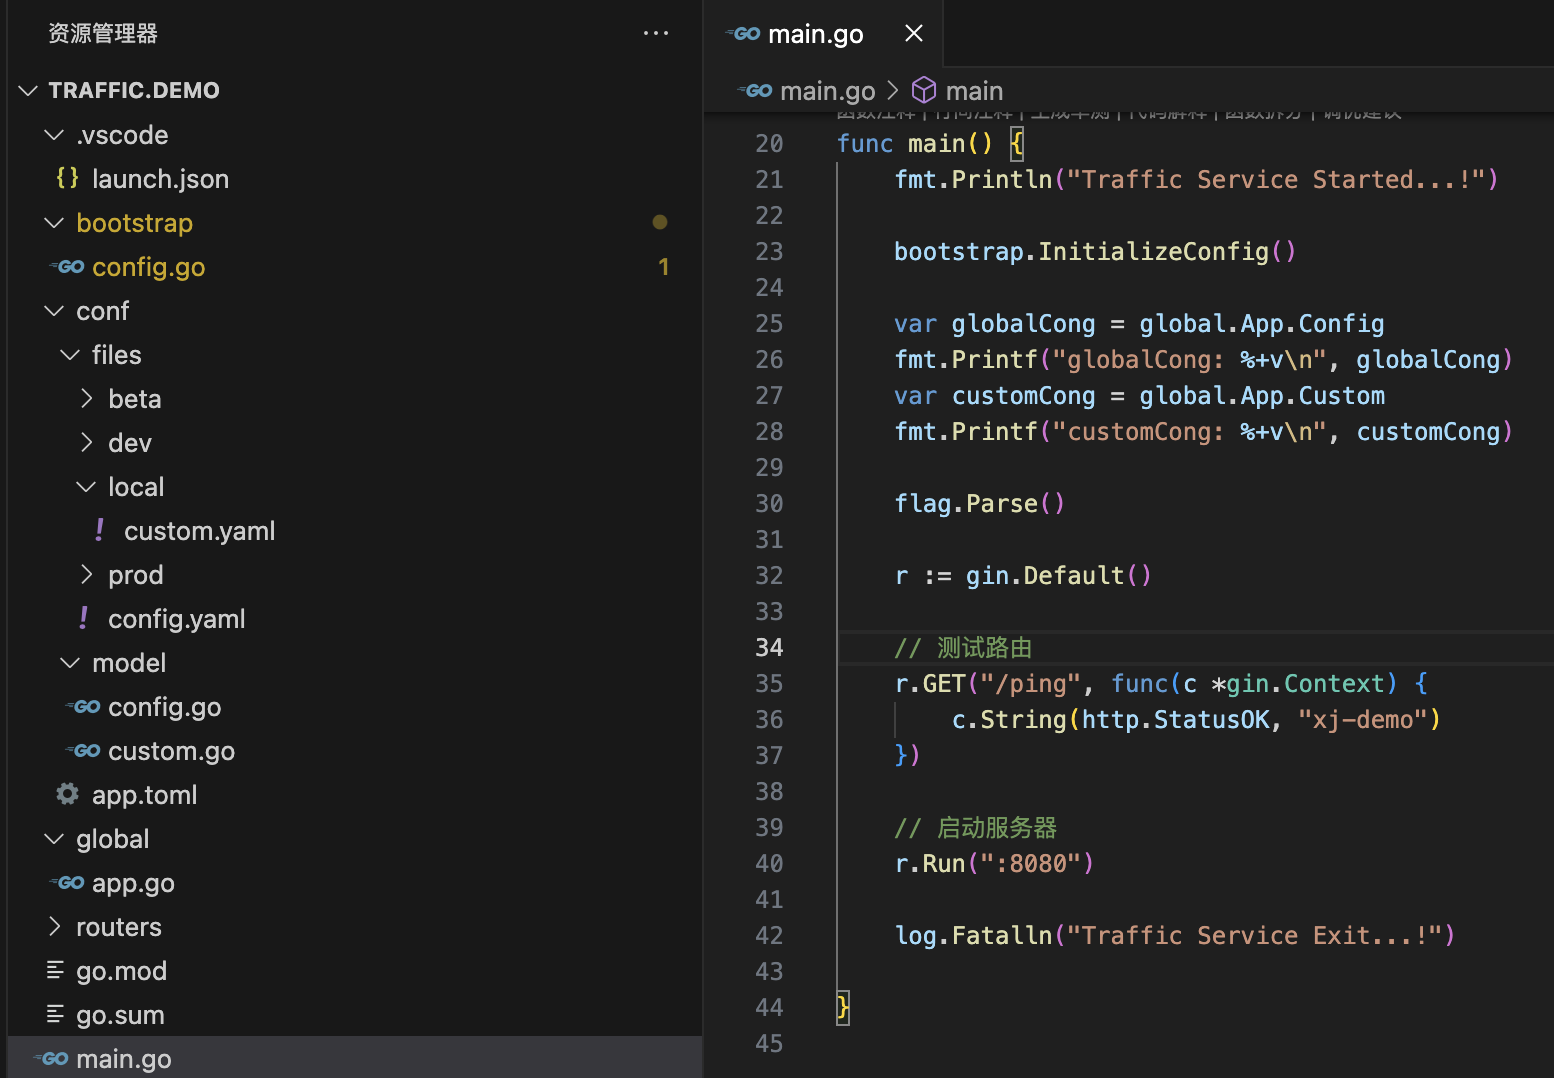
Task: Click the log.Fatalln exit message line
Action: tap(1175, 936)
